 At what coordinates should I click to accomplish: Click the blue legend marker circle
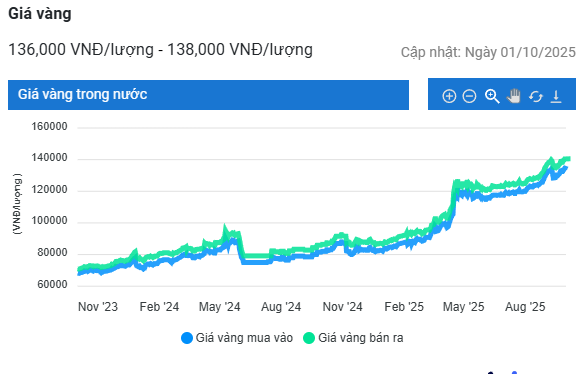pyautogui.click(x=187, y=338)
